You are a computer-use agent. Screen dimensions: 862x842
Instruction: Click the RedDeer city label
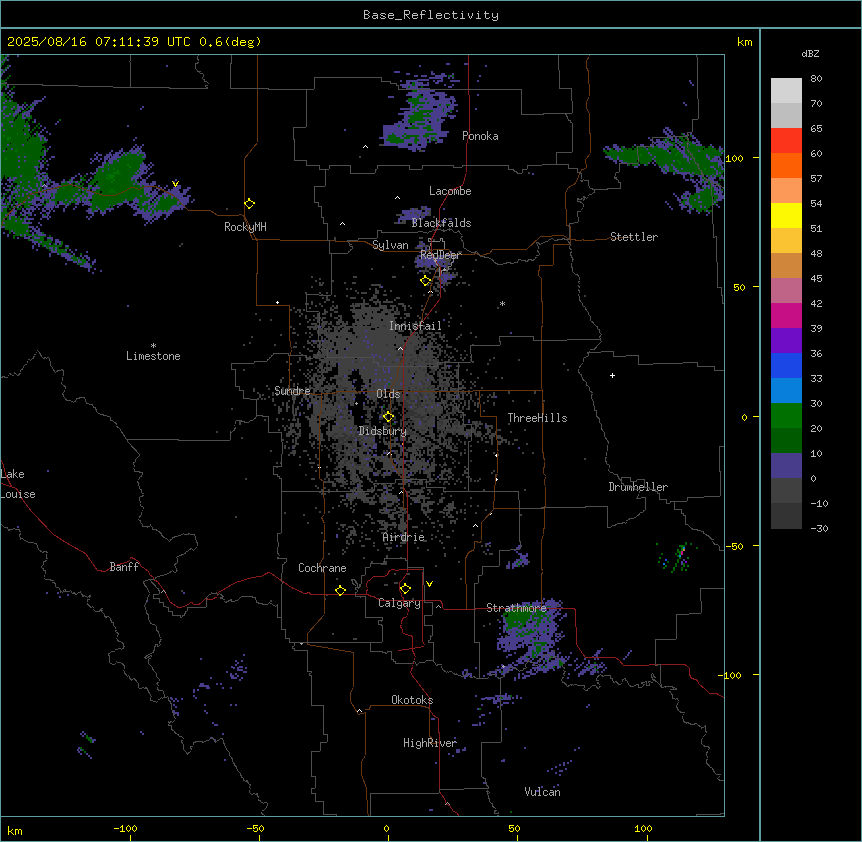pyautogui.click(x=440, y=255)
